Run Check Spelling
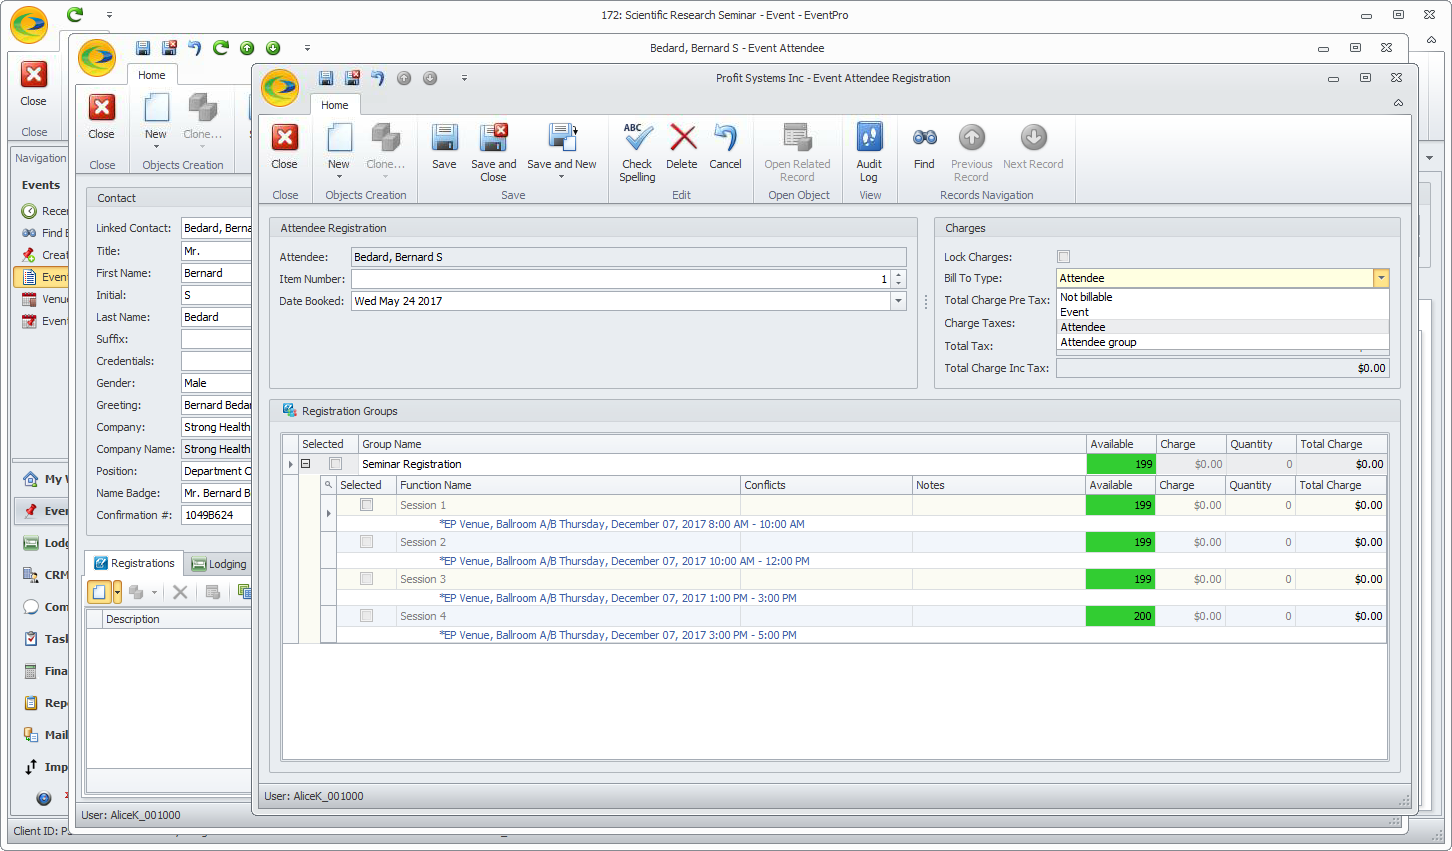 tap(637, 153)
